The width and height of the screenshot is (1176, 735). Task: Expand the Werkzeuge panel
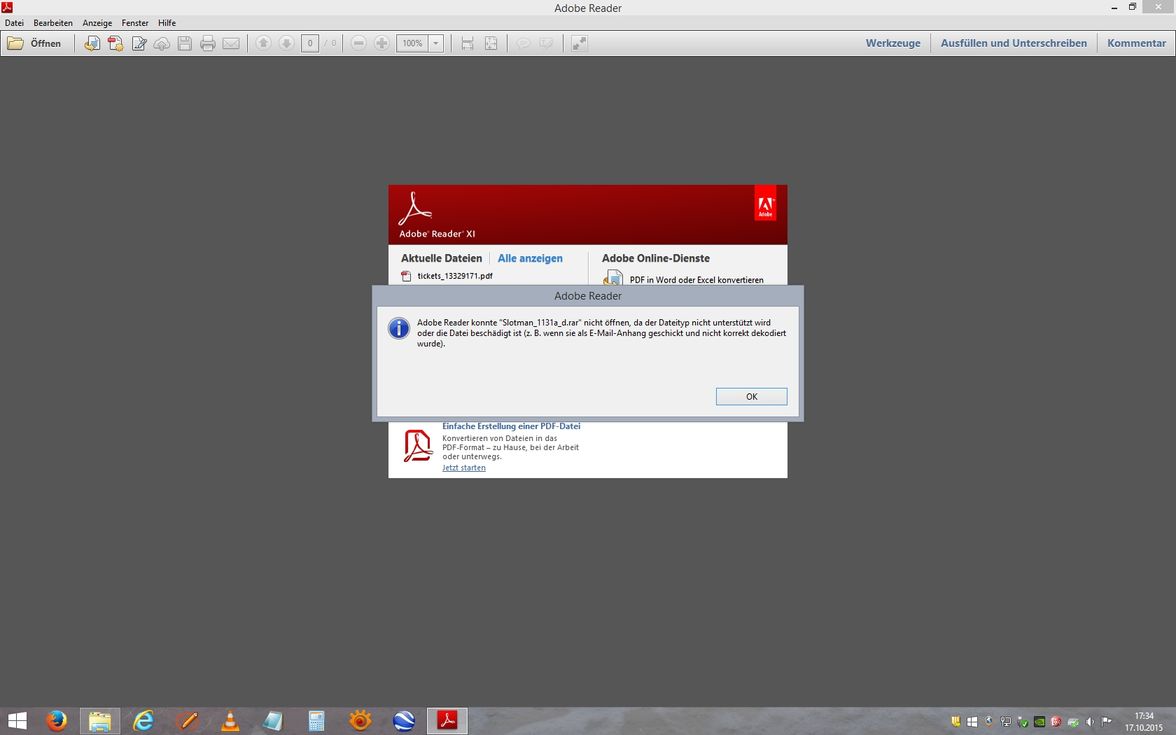pos(892,43)
